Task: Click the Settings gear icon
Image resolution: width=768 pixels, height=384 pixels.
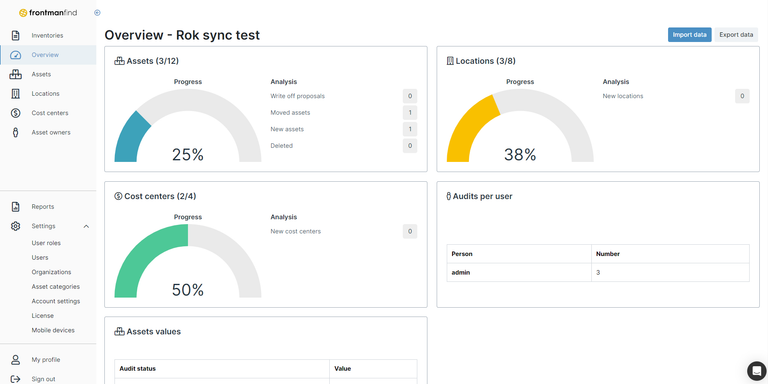Action: [x=16, y=226]
